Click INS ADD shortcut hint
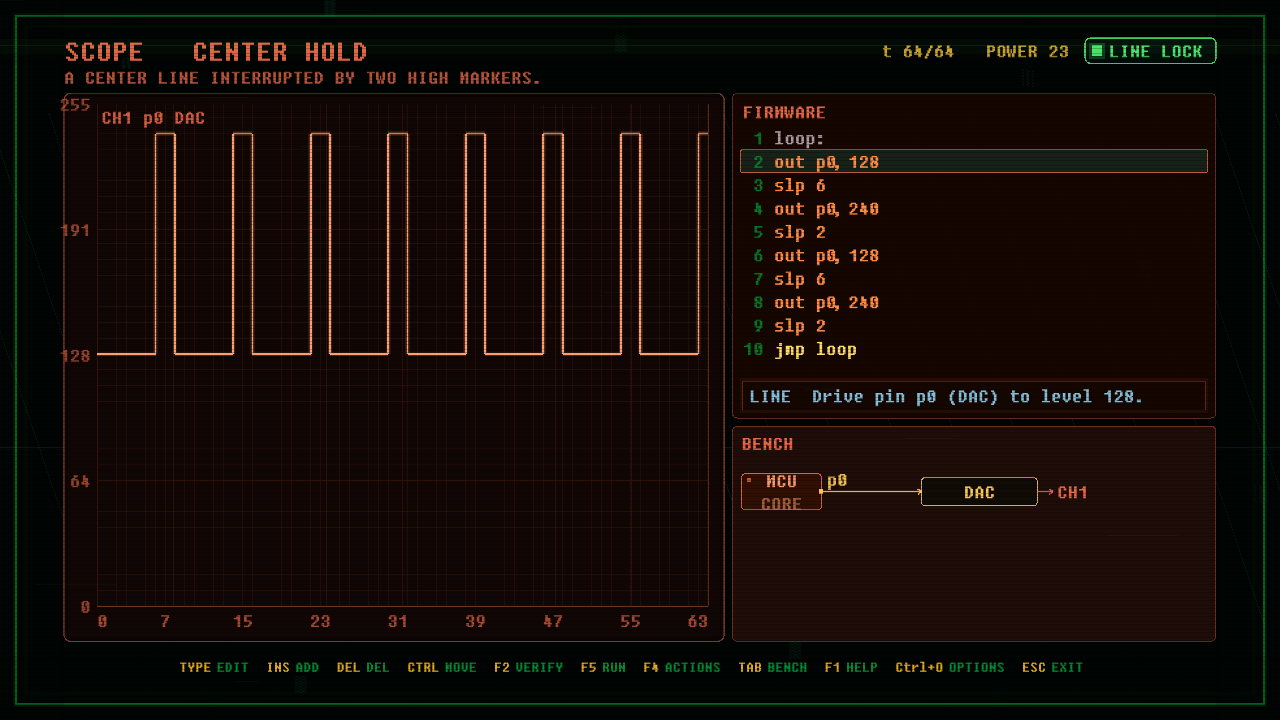 click(293, 667)
